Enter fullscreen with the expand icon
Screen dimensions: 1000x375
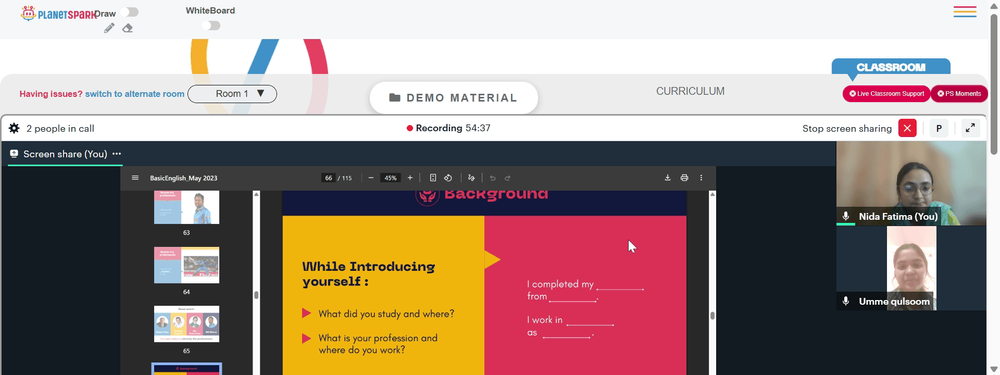pyautogui.click(x=970, y=128)
